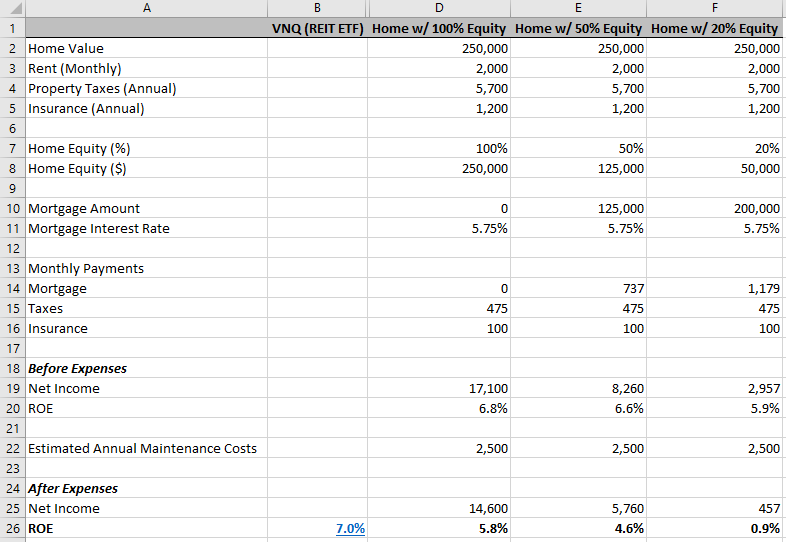This screenshot has height=542, width=786.
Task: Select the 737 mortgage payment cell
Action: 578,288
